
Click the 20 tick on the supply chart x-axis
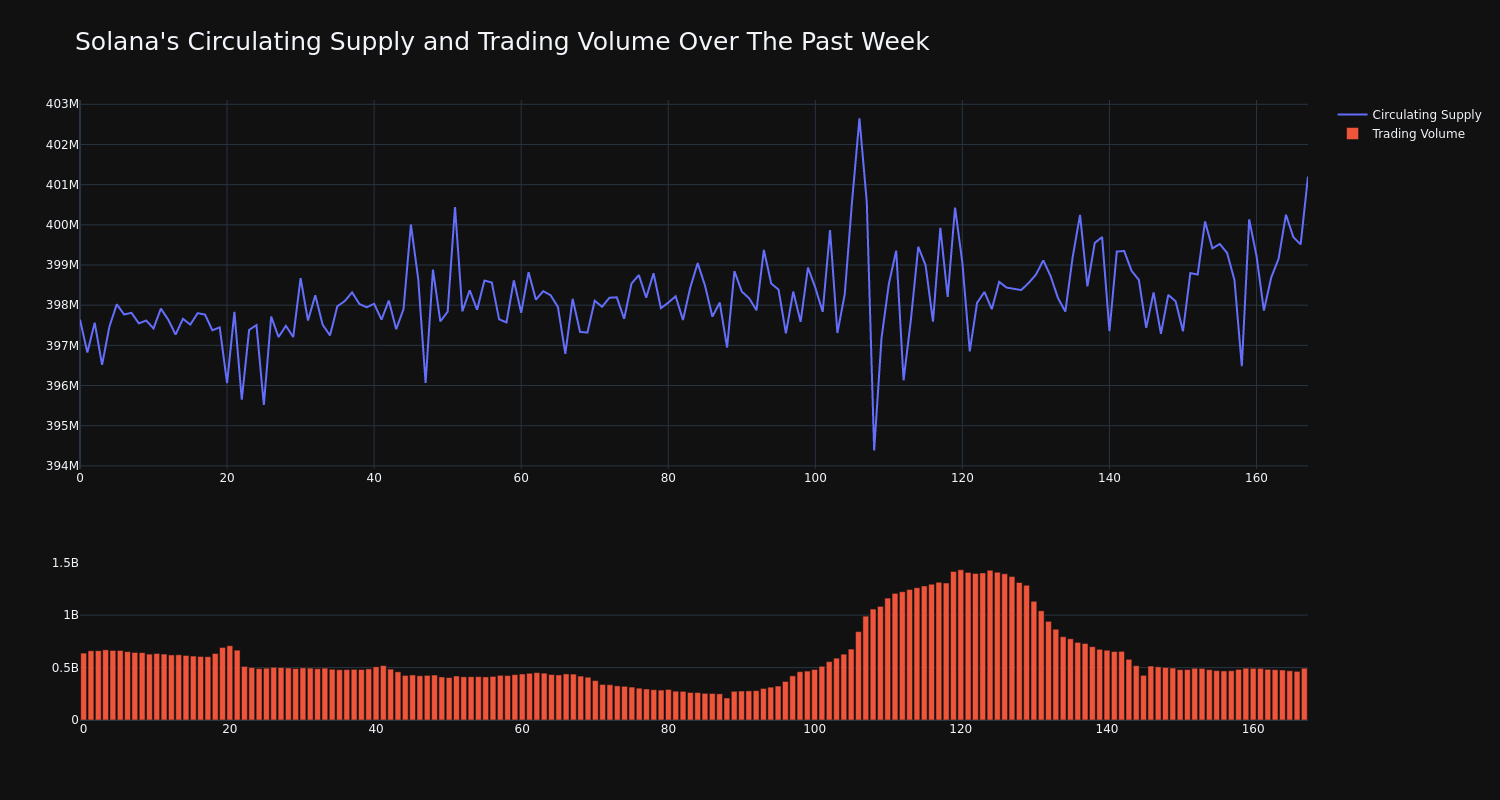pyautogui.click(x=227, y=478)
